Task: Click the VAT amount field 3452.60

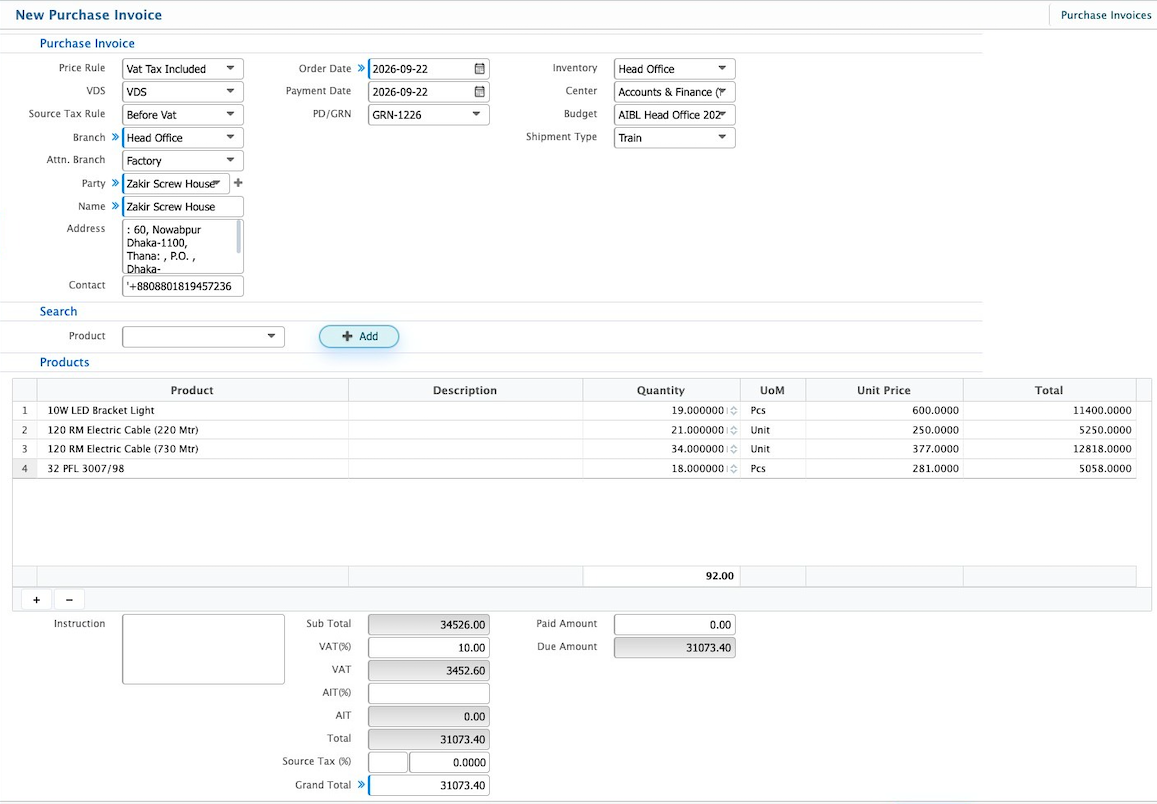Action: point(429,670)
